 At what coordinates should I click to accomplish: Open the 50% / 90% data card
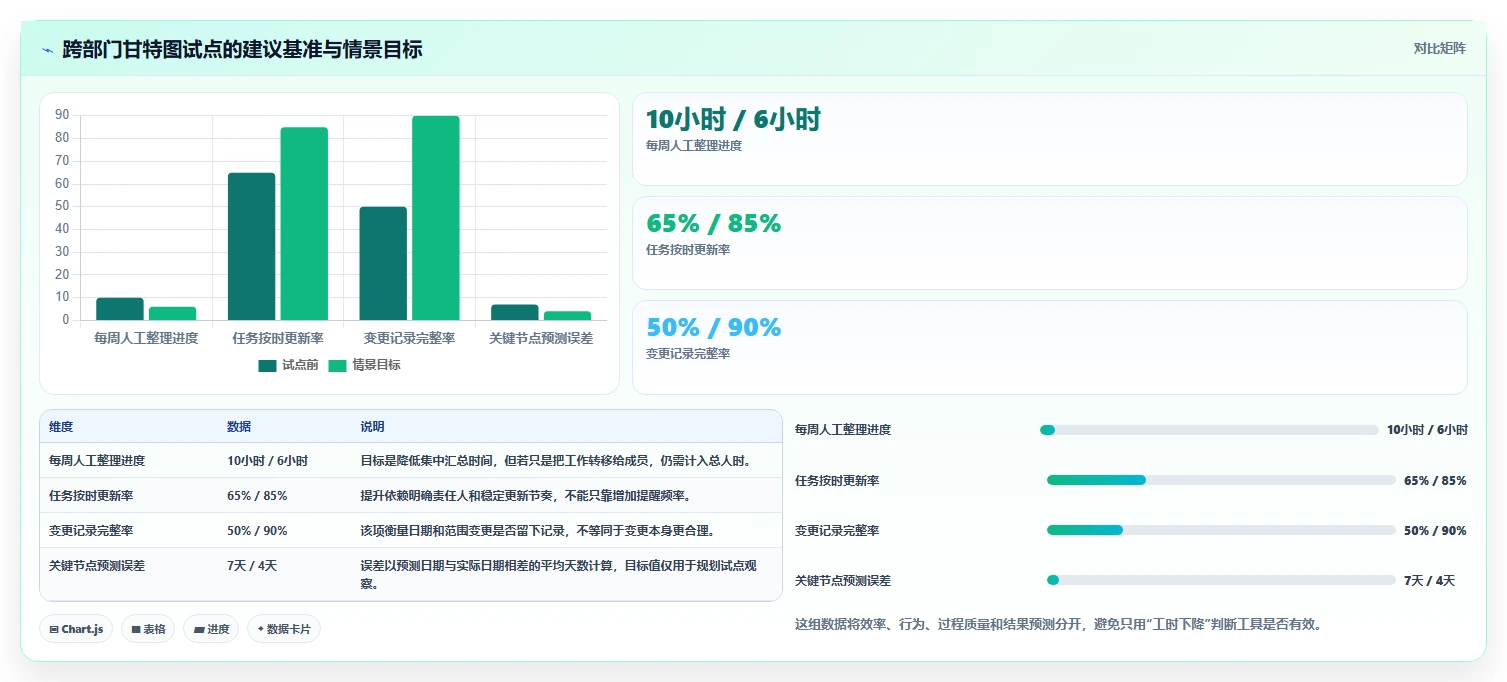[1050, 347]
